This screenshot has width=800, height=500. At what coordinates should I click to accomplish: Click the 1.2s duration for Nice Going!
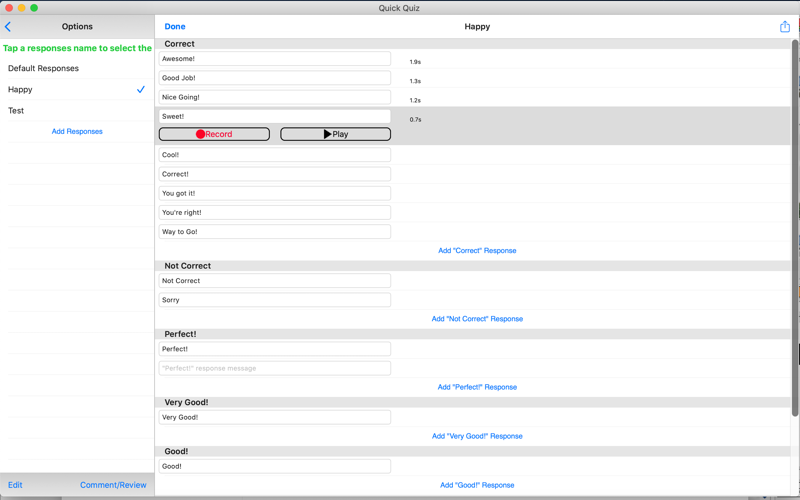click(x=415, y=101)
